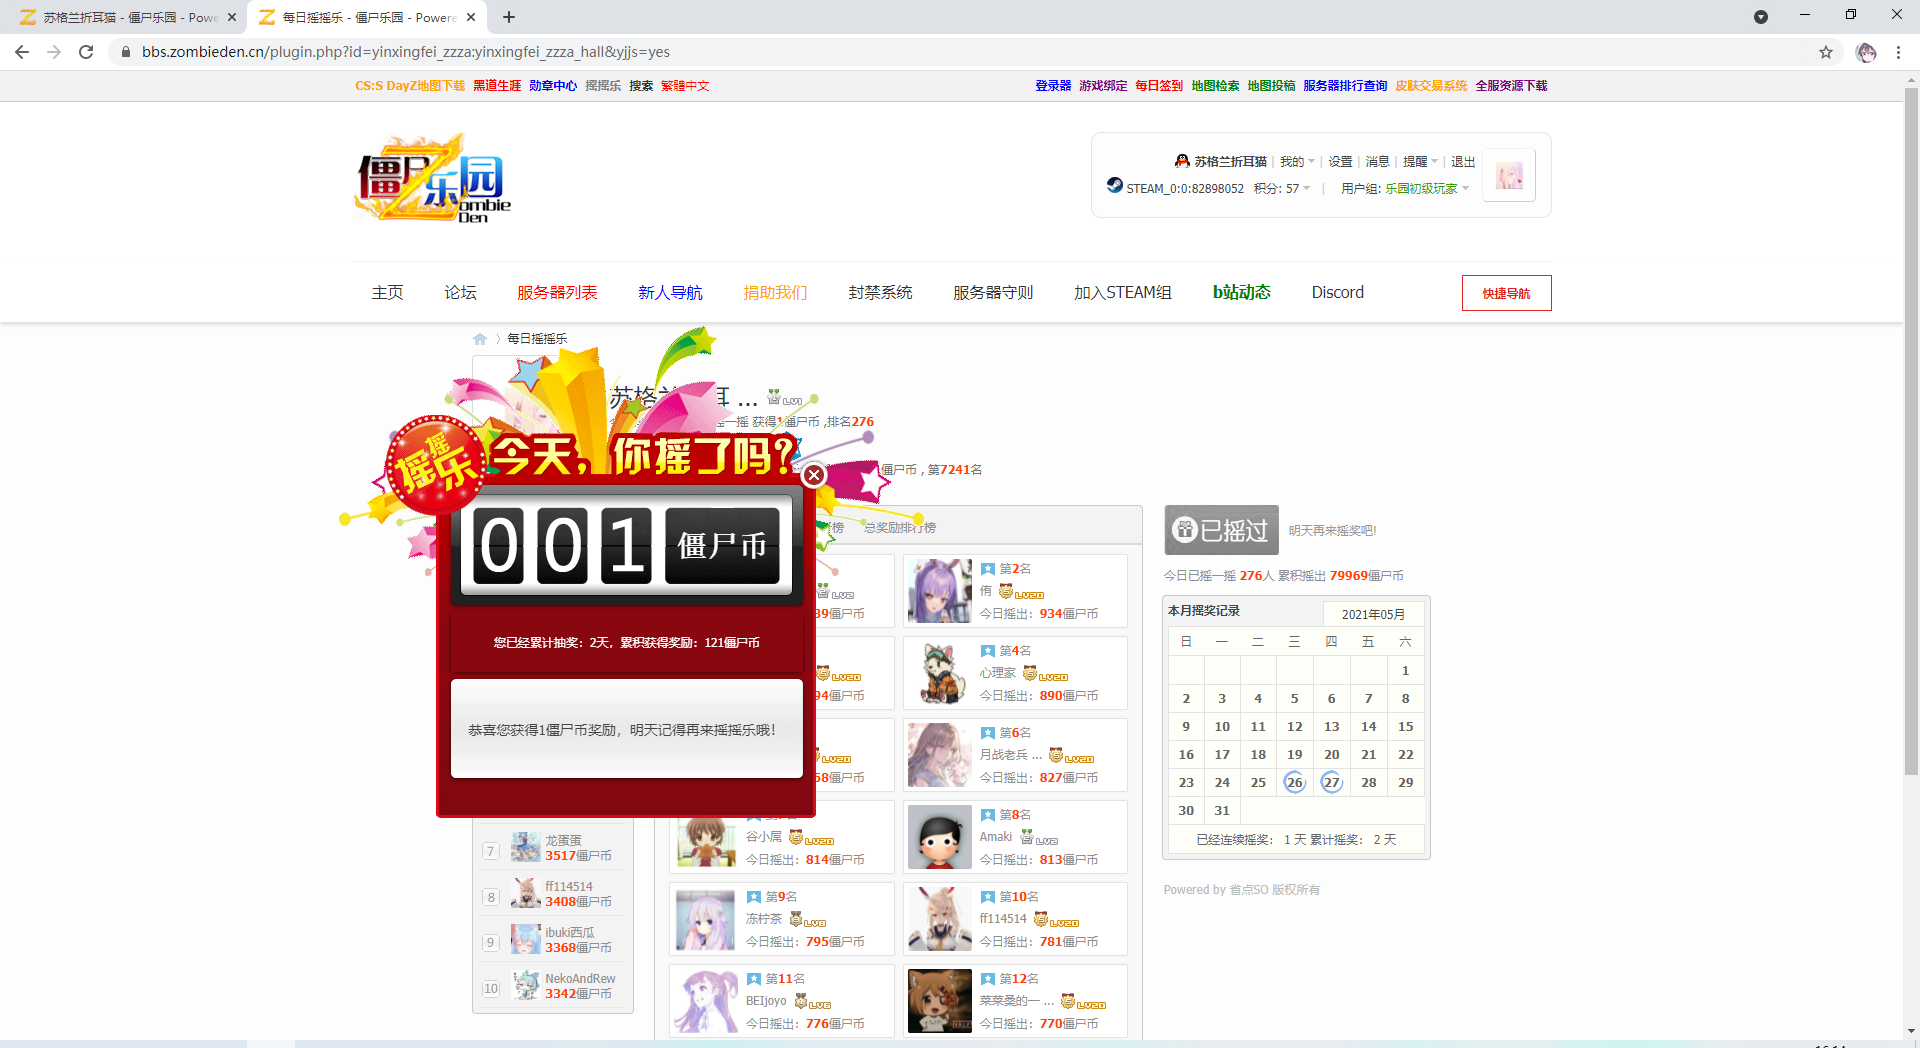Screen dimensions: 1920x1048
Task: Click the 快捷导航 button
Action: [1506, 293]
